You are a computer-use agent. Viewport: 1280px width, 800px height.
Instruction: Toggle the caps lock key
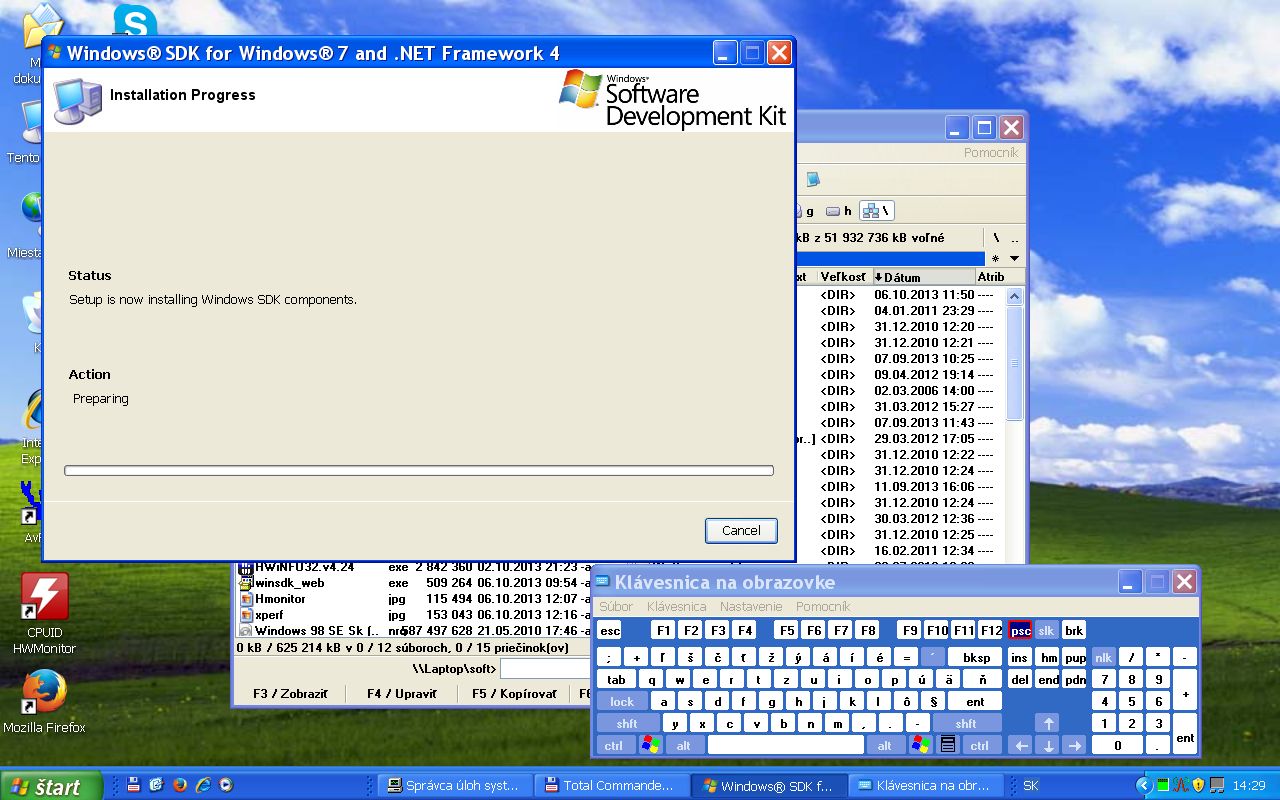(622, 701)
